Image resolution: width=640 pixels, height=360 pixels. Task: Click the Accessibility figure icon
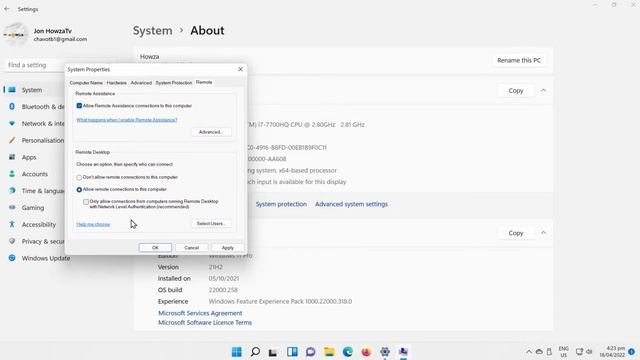point(12,224)
